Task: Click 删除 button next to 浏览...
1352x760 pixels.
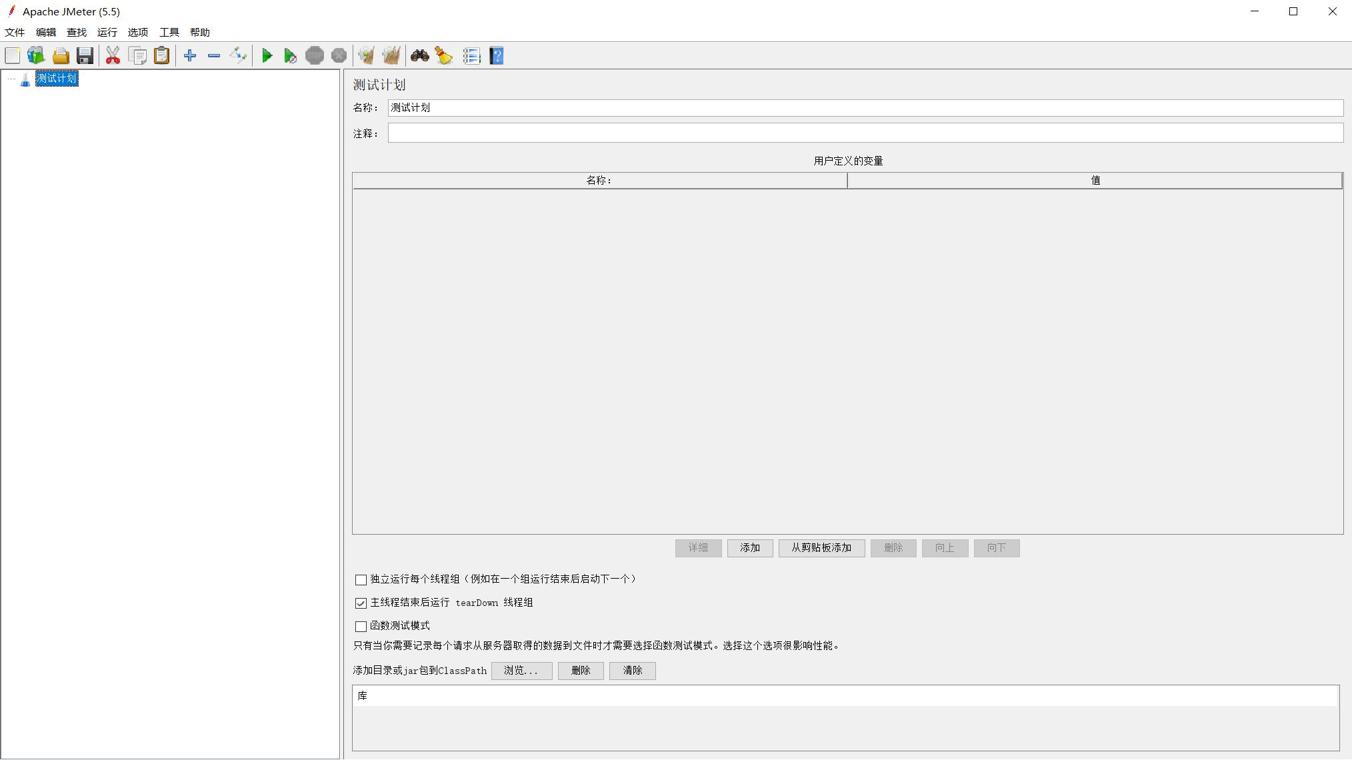Action: [x=581, y=671]
